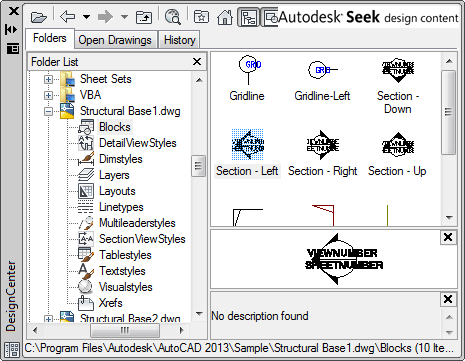Click the vertical scrollbar thumb of the folder tree
The height and width of the screenshot is (361, 465).
(199, 166)
